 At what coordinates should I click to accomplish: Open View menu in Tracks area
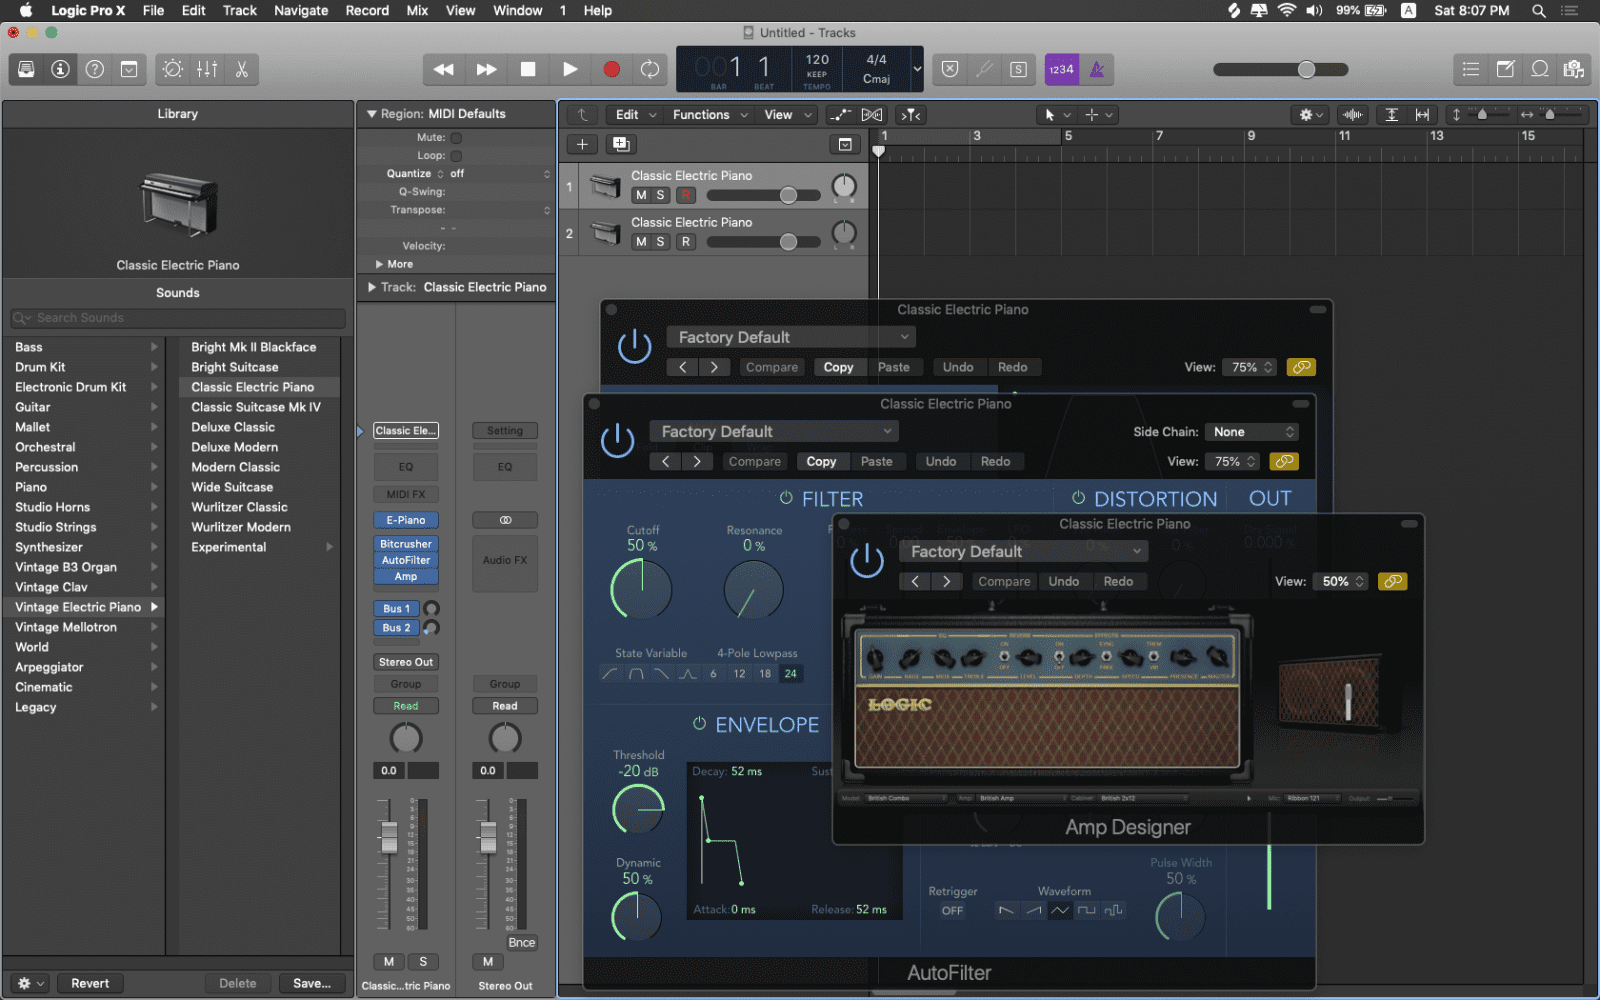pyautogui.click(x=788, y=115)
